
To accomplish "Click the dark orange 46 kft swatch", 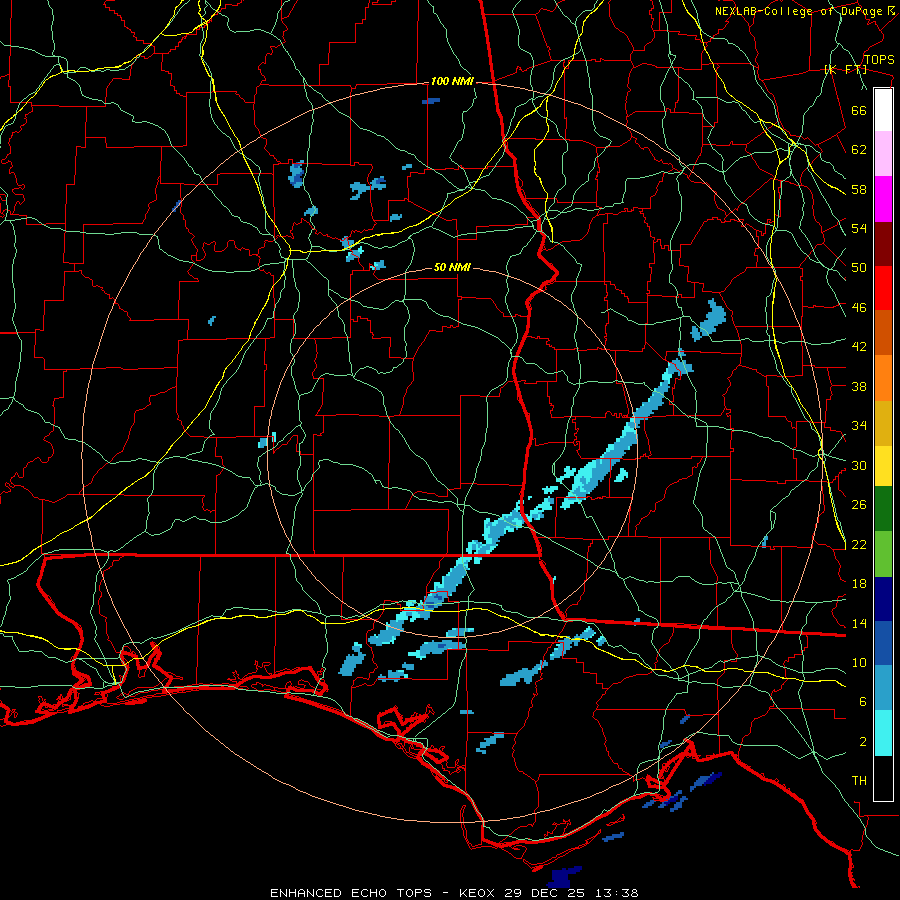I will pos(883,333).
